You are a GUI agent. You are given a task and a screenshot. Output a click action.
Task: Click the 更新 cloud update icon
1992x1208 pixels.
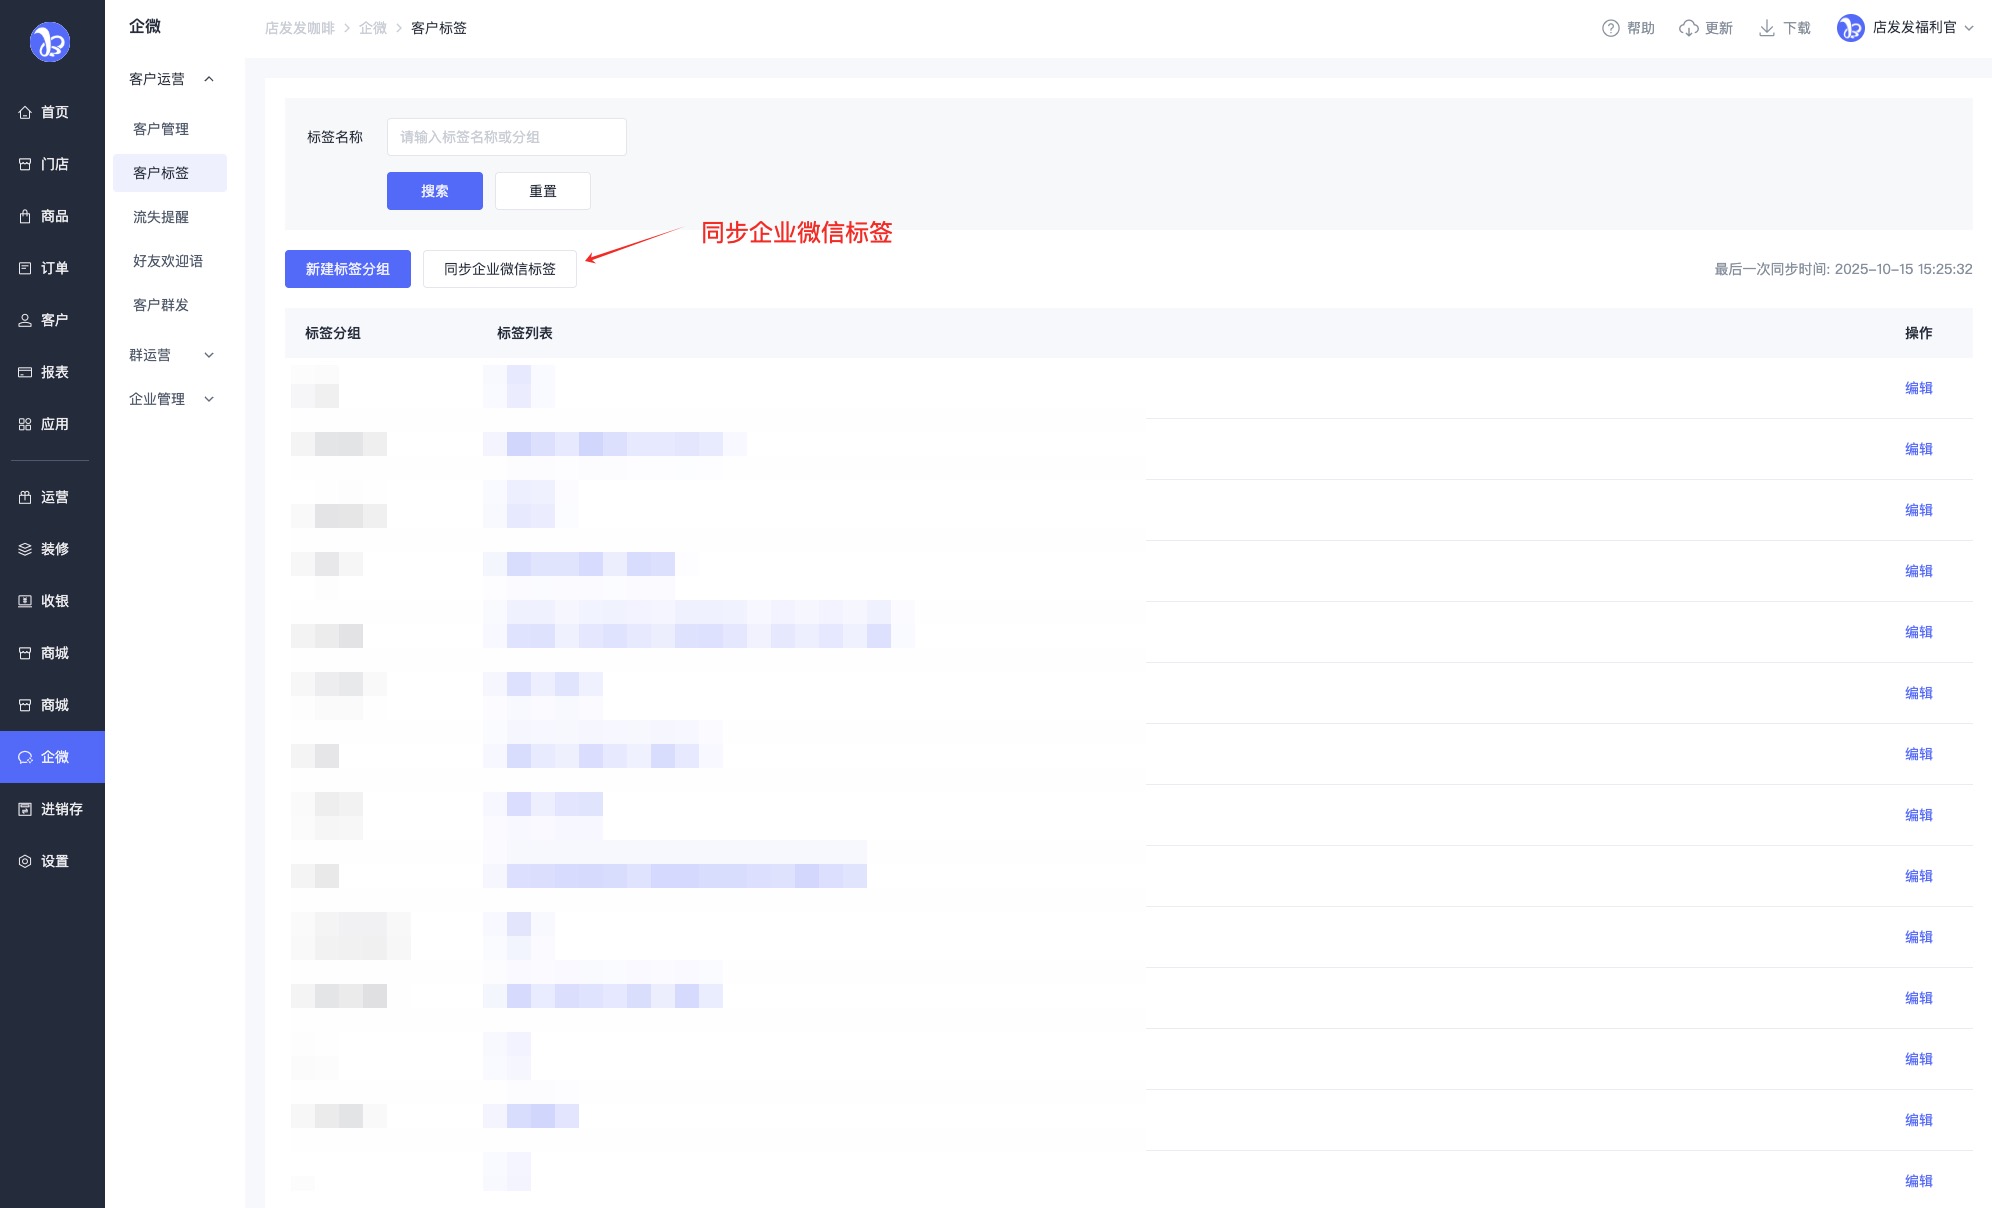point(1689,28)
